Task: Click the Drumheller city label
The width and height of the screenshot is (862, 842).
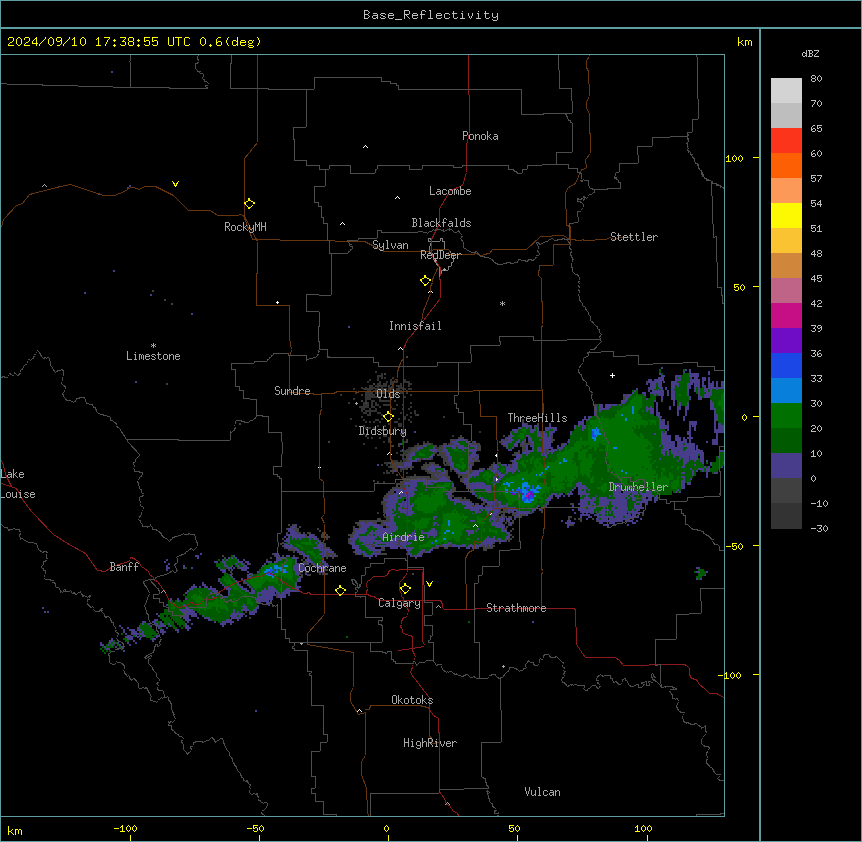Action: click(638, 487)
